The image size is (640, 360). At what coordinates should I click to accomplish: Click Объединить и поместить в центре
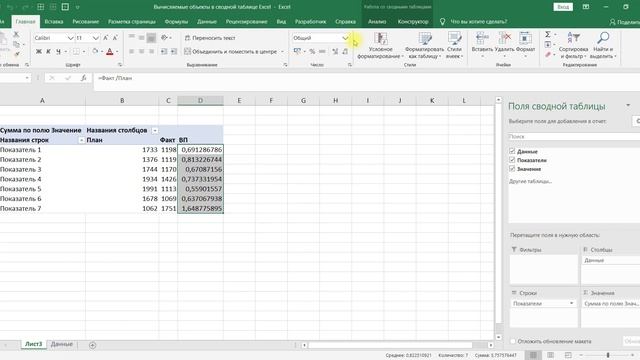(x=230, y=51)
